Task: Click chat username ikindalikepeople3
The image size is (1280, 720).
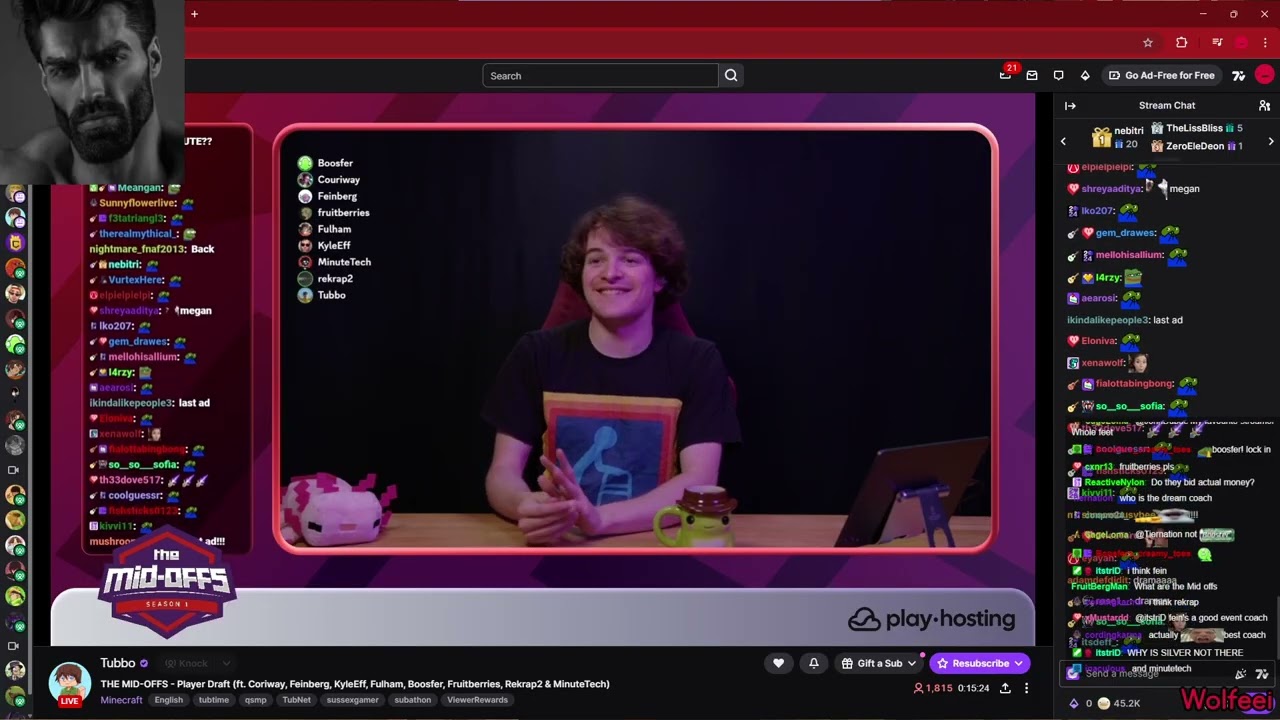Action: (x=1108, y=320)
